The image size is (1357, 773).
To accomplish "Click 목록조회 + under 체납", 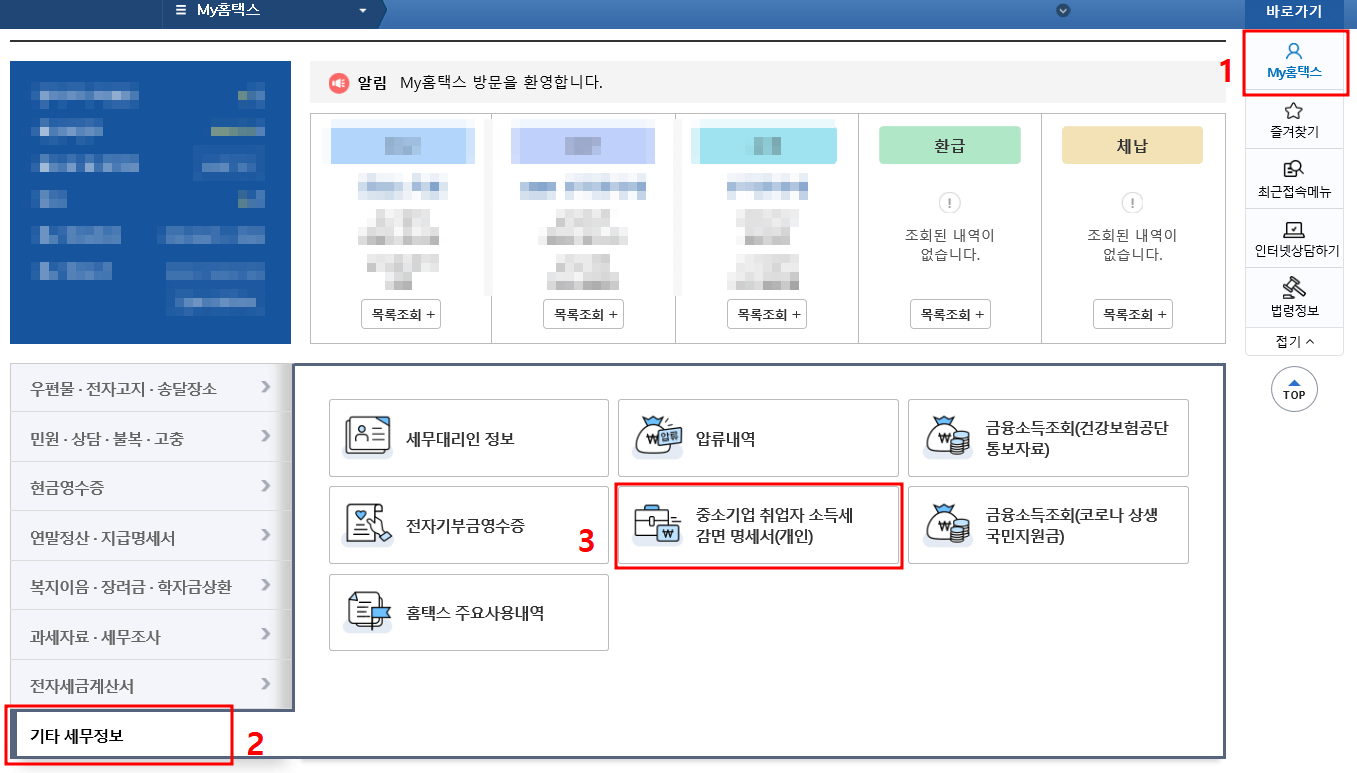I will pyautogui.click(x=1132, y=314).
